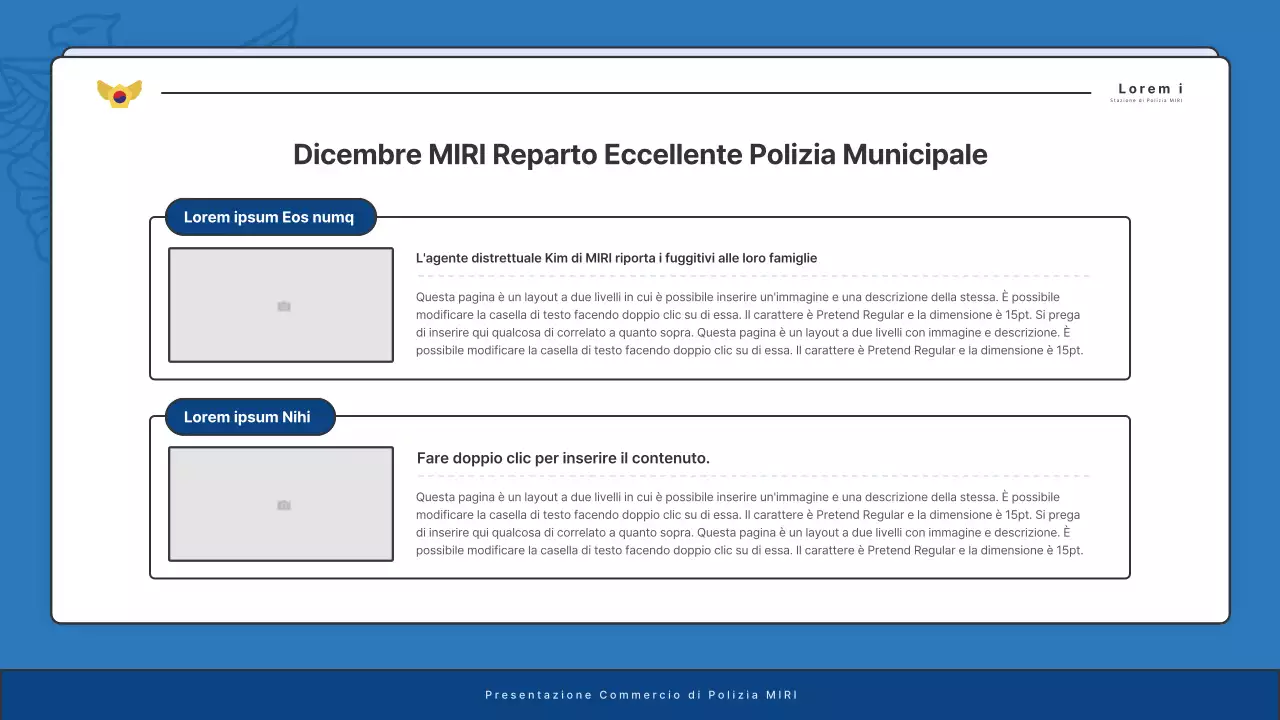This screenshot has height=720, width=1280.
Task: Click the first card's body paragraph text
Action: click(x=750, y=324)
